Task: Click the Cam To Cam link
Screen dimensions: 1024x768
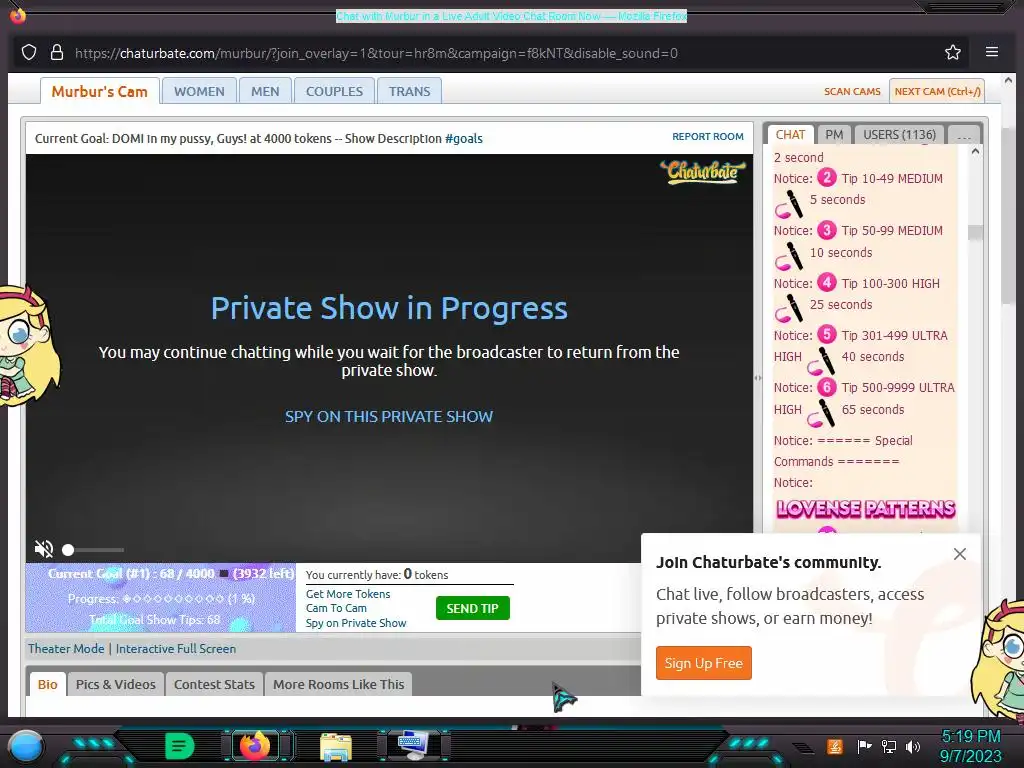Action: [x=336, y=608]
